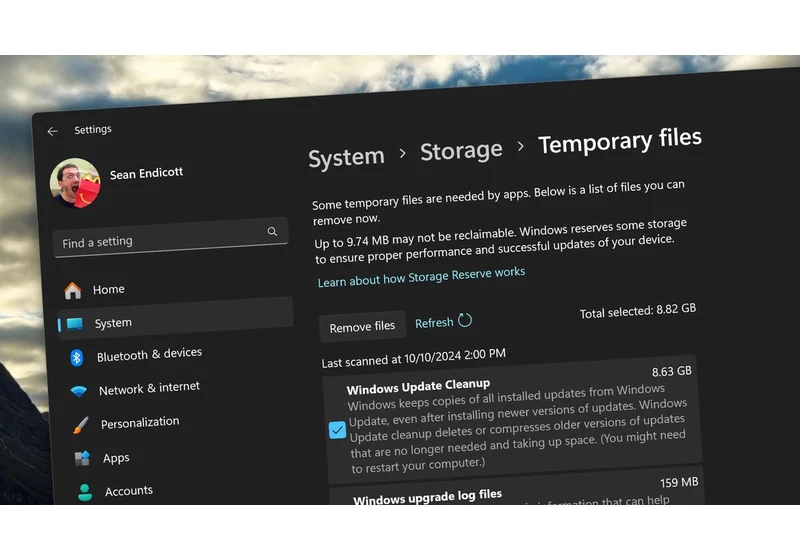Open Sean Endicott's profile picture

point(75,183)
